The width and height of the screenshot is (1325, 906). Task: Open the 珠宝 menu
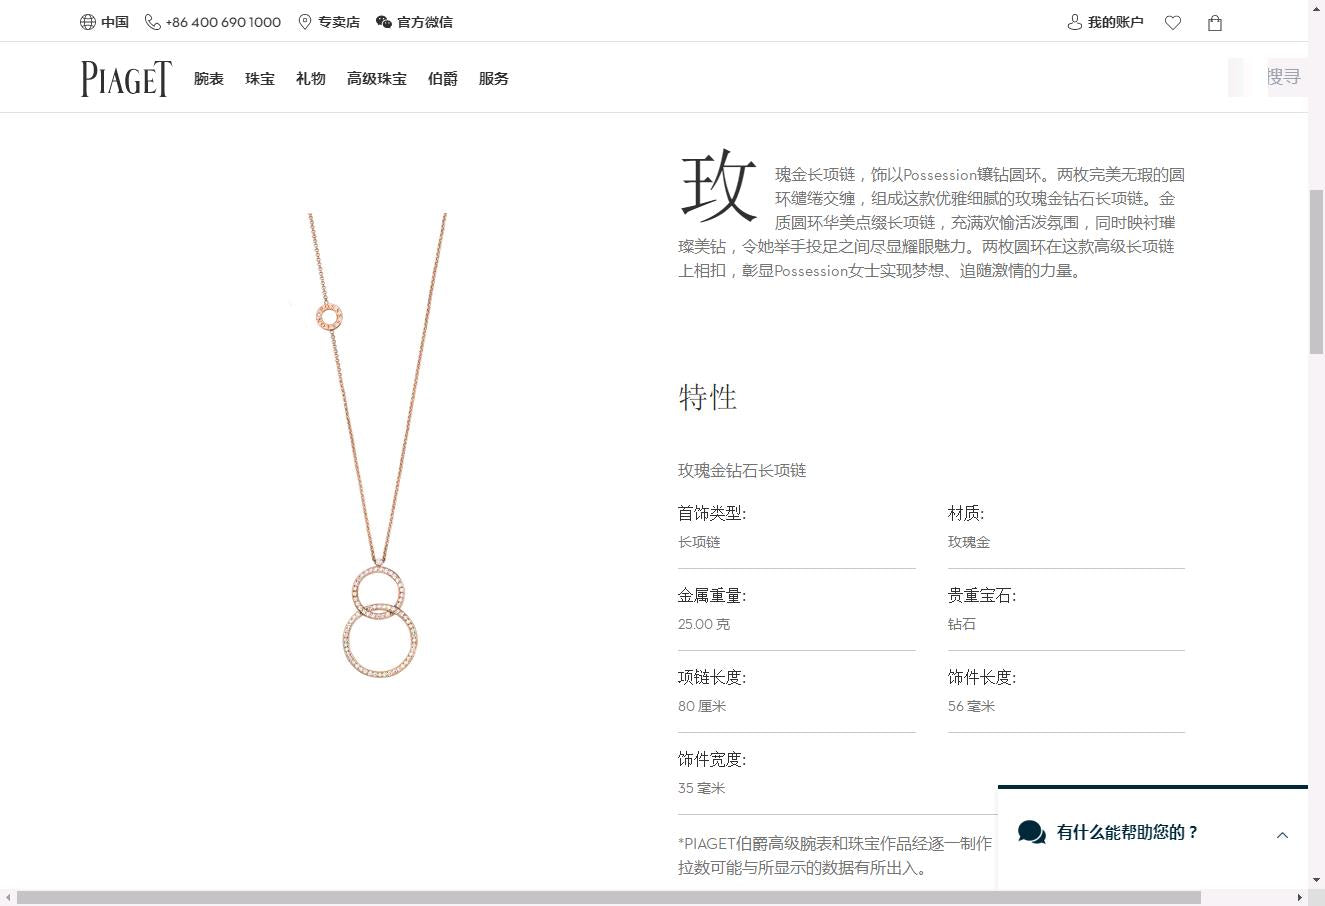(260, 79)
